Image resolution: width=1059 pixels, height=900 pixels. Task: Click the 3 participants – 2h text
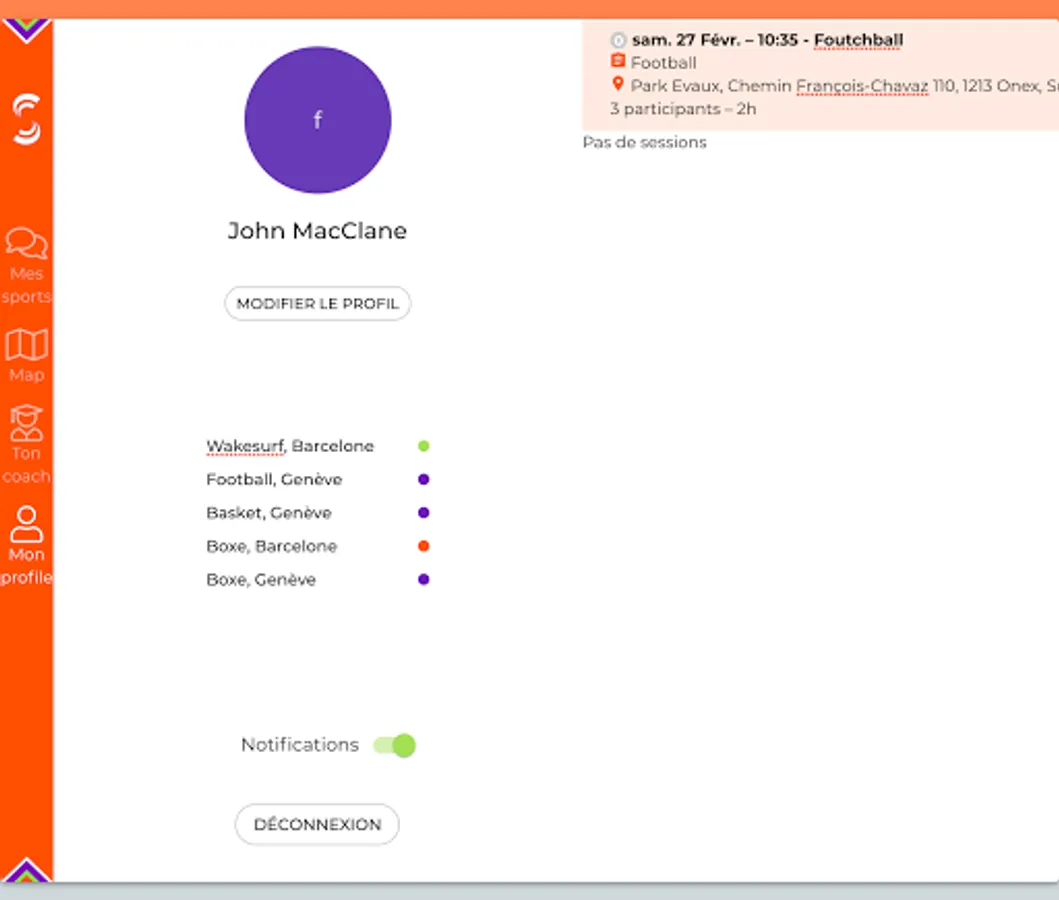[683, 109]
